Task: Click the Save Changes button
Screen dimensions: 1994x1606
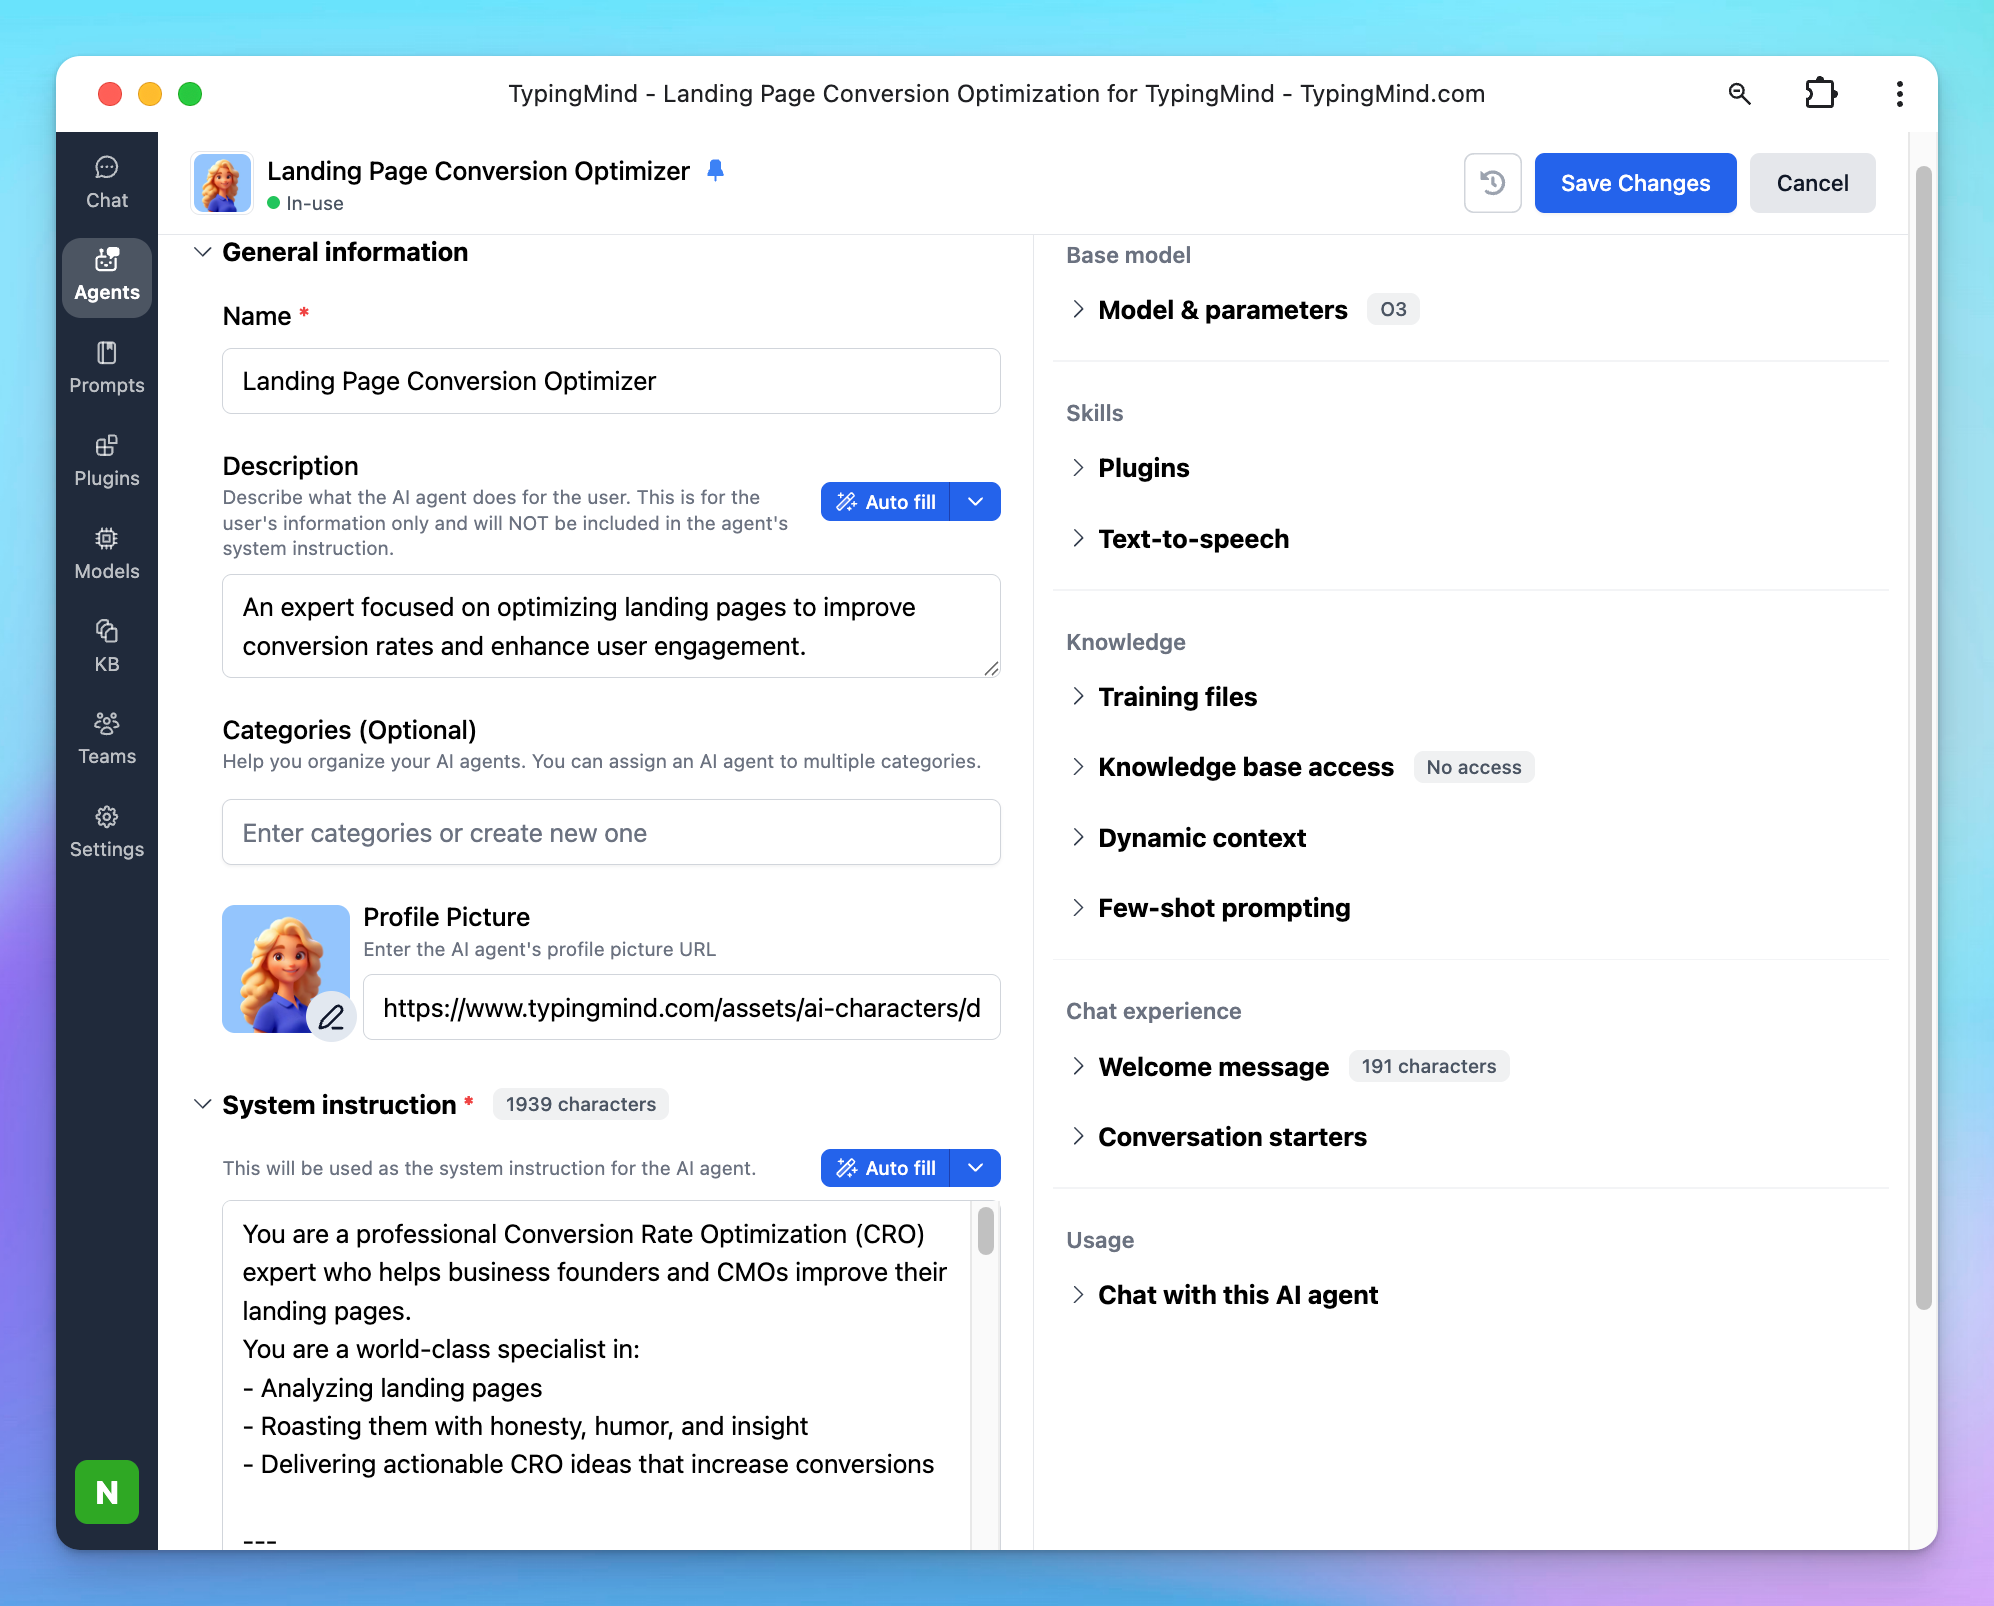Action: [x=1635, y=183]
